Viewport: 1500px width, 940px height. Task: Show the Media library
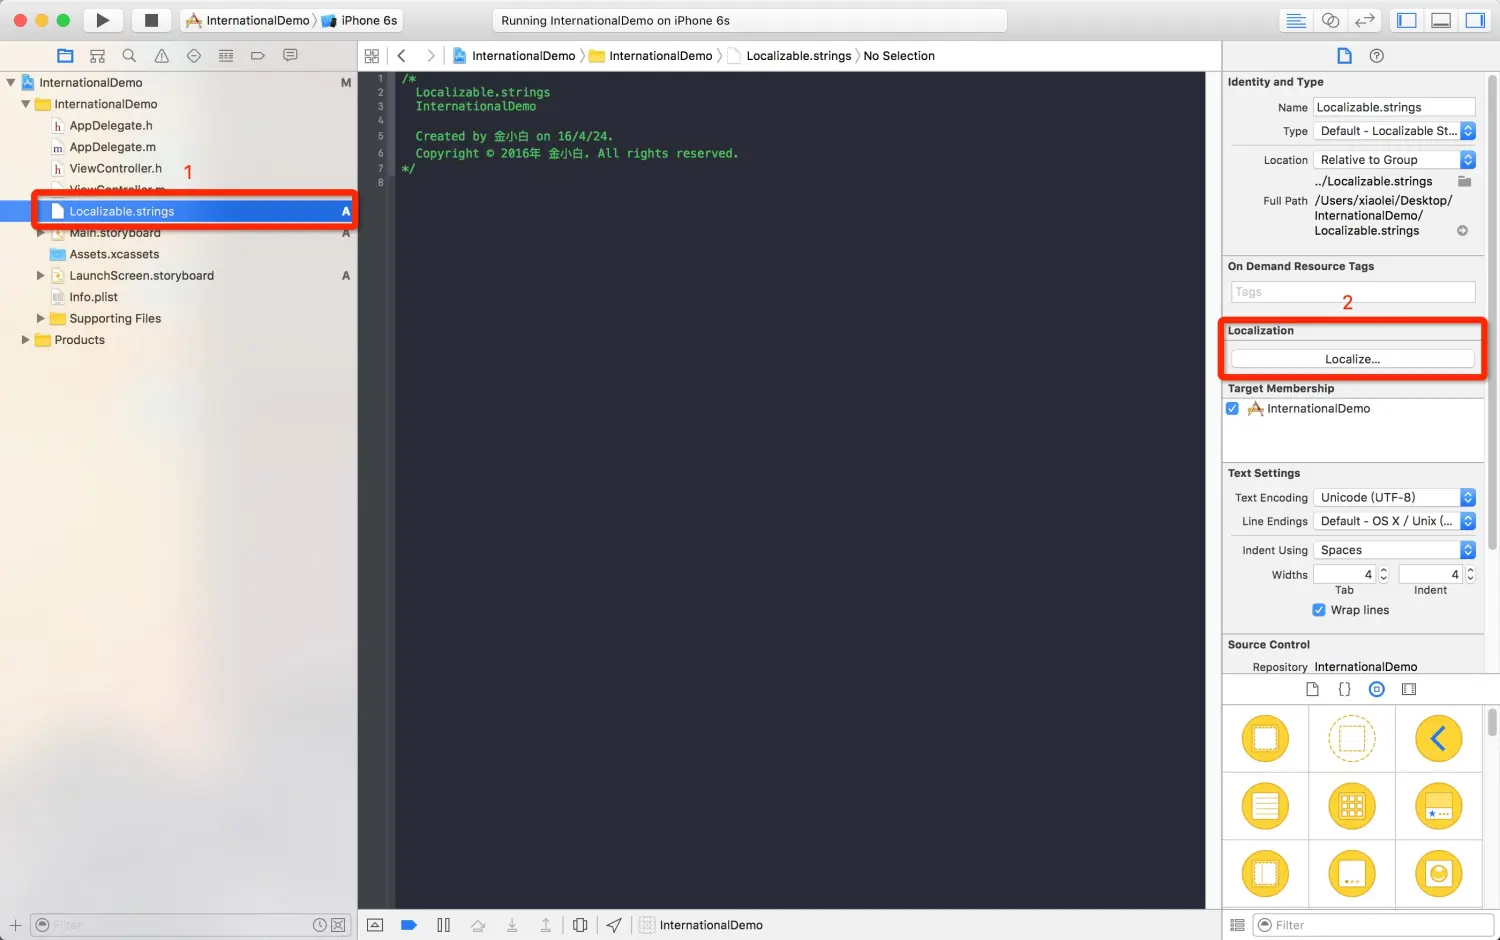point(1409,689)
